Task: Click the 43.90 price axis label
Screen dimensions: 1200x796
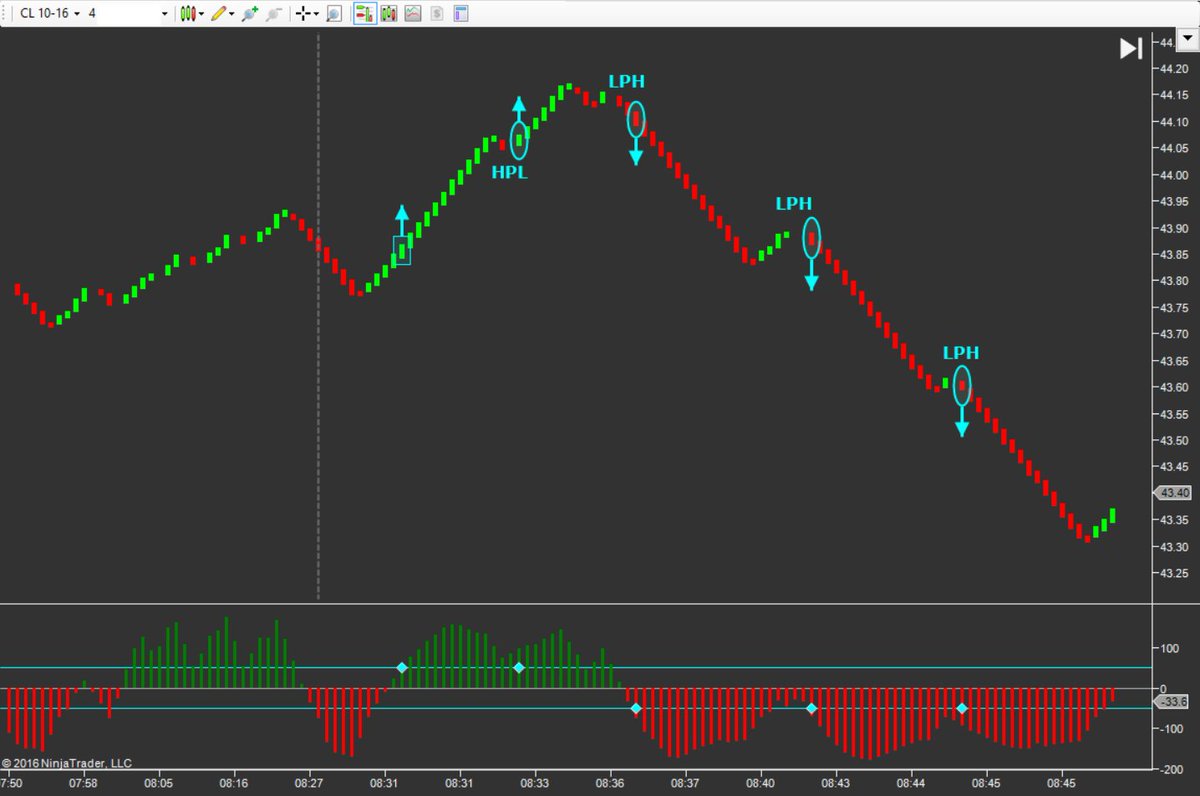Action: [1172, 228]
